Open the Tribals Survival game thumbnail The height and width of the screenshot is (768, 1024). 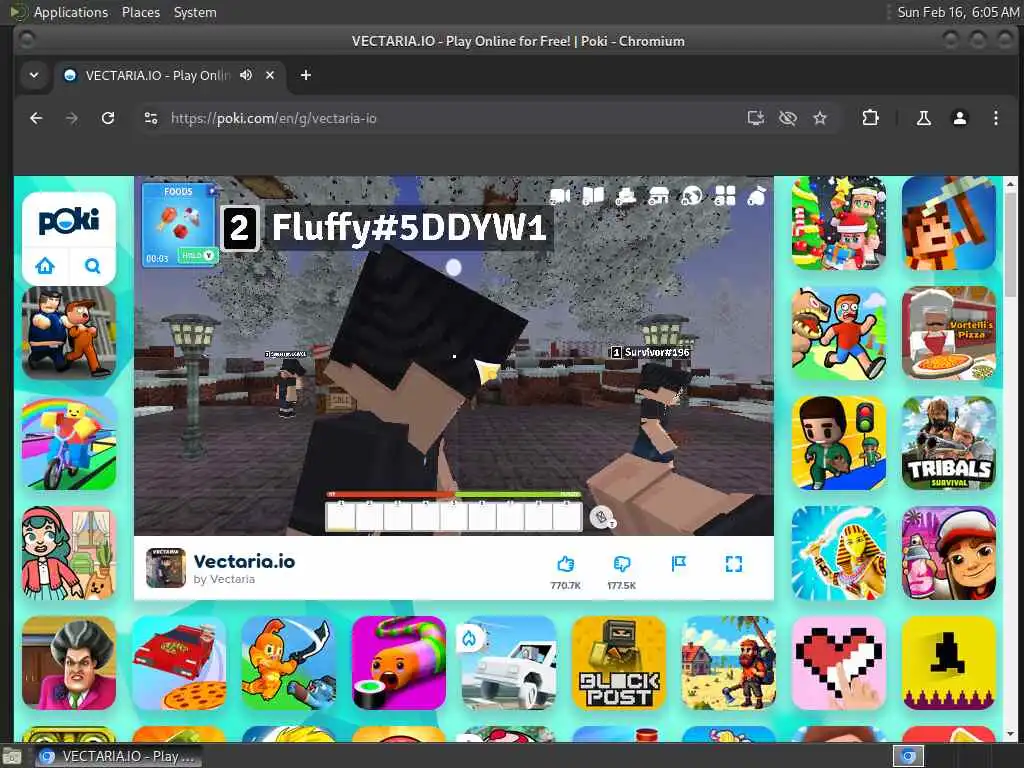coord(948,443)
